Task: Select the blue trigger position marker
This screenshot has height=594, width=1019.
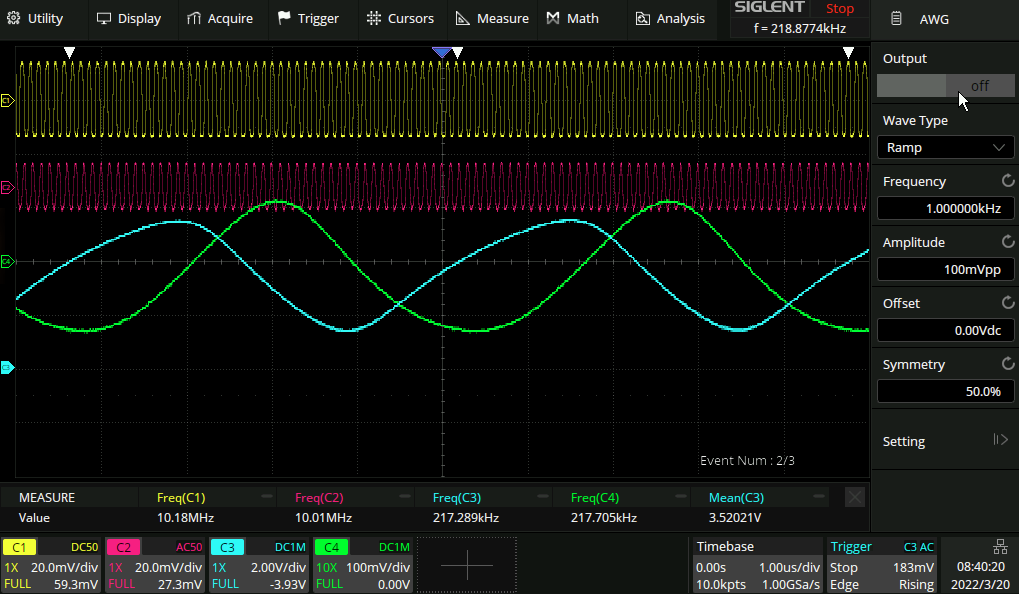Action: coord(441,51)
